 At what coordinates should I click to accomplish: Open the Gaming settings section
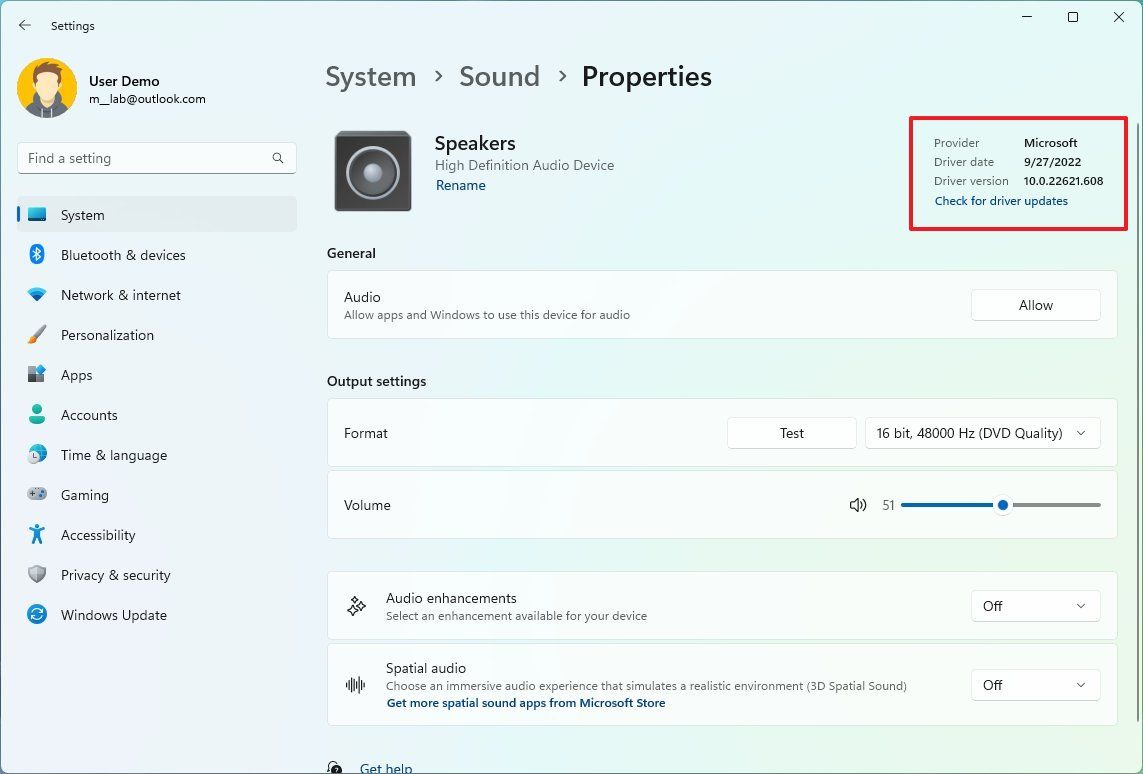pos(85,495)
